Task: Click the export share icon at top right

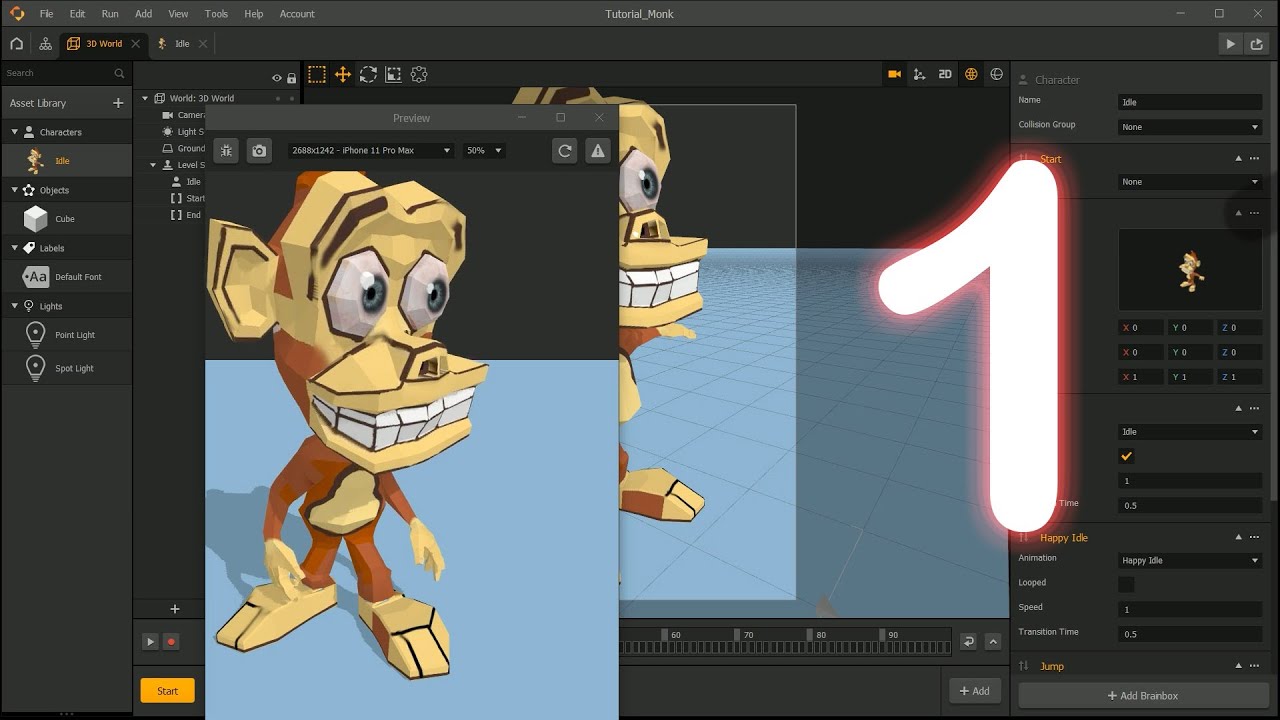Action: tap(1257, 44)
